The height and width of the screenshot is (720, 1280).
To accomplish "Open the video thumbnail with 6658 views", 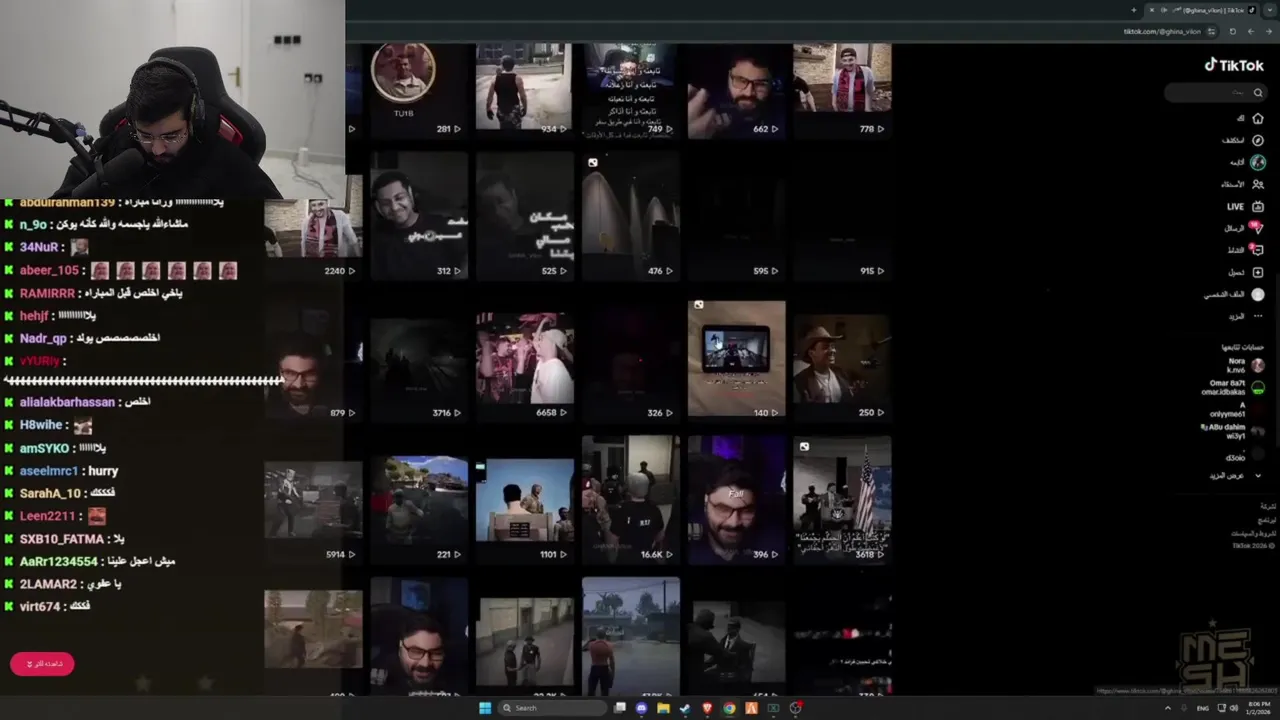I will [525, 360].
